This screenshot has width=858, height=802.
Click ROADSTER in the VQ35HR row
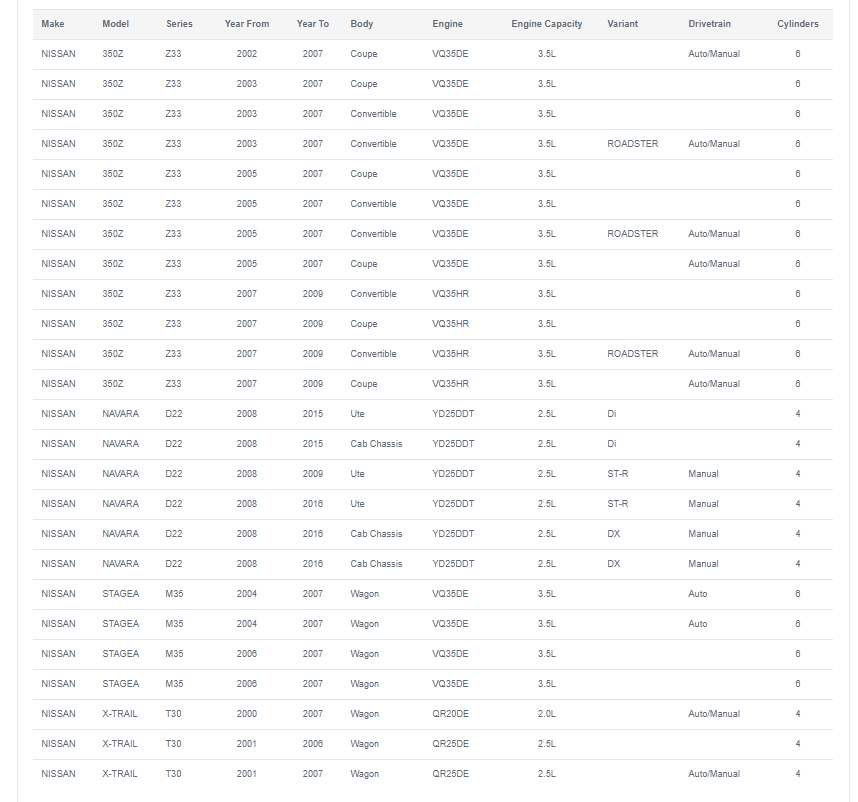633,354
